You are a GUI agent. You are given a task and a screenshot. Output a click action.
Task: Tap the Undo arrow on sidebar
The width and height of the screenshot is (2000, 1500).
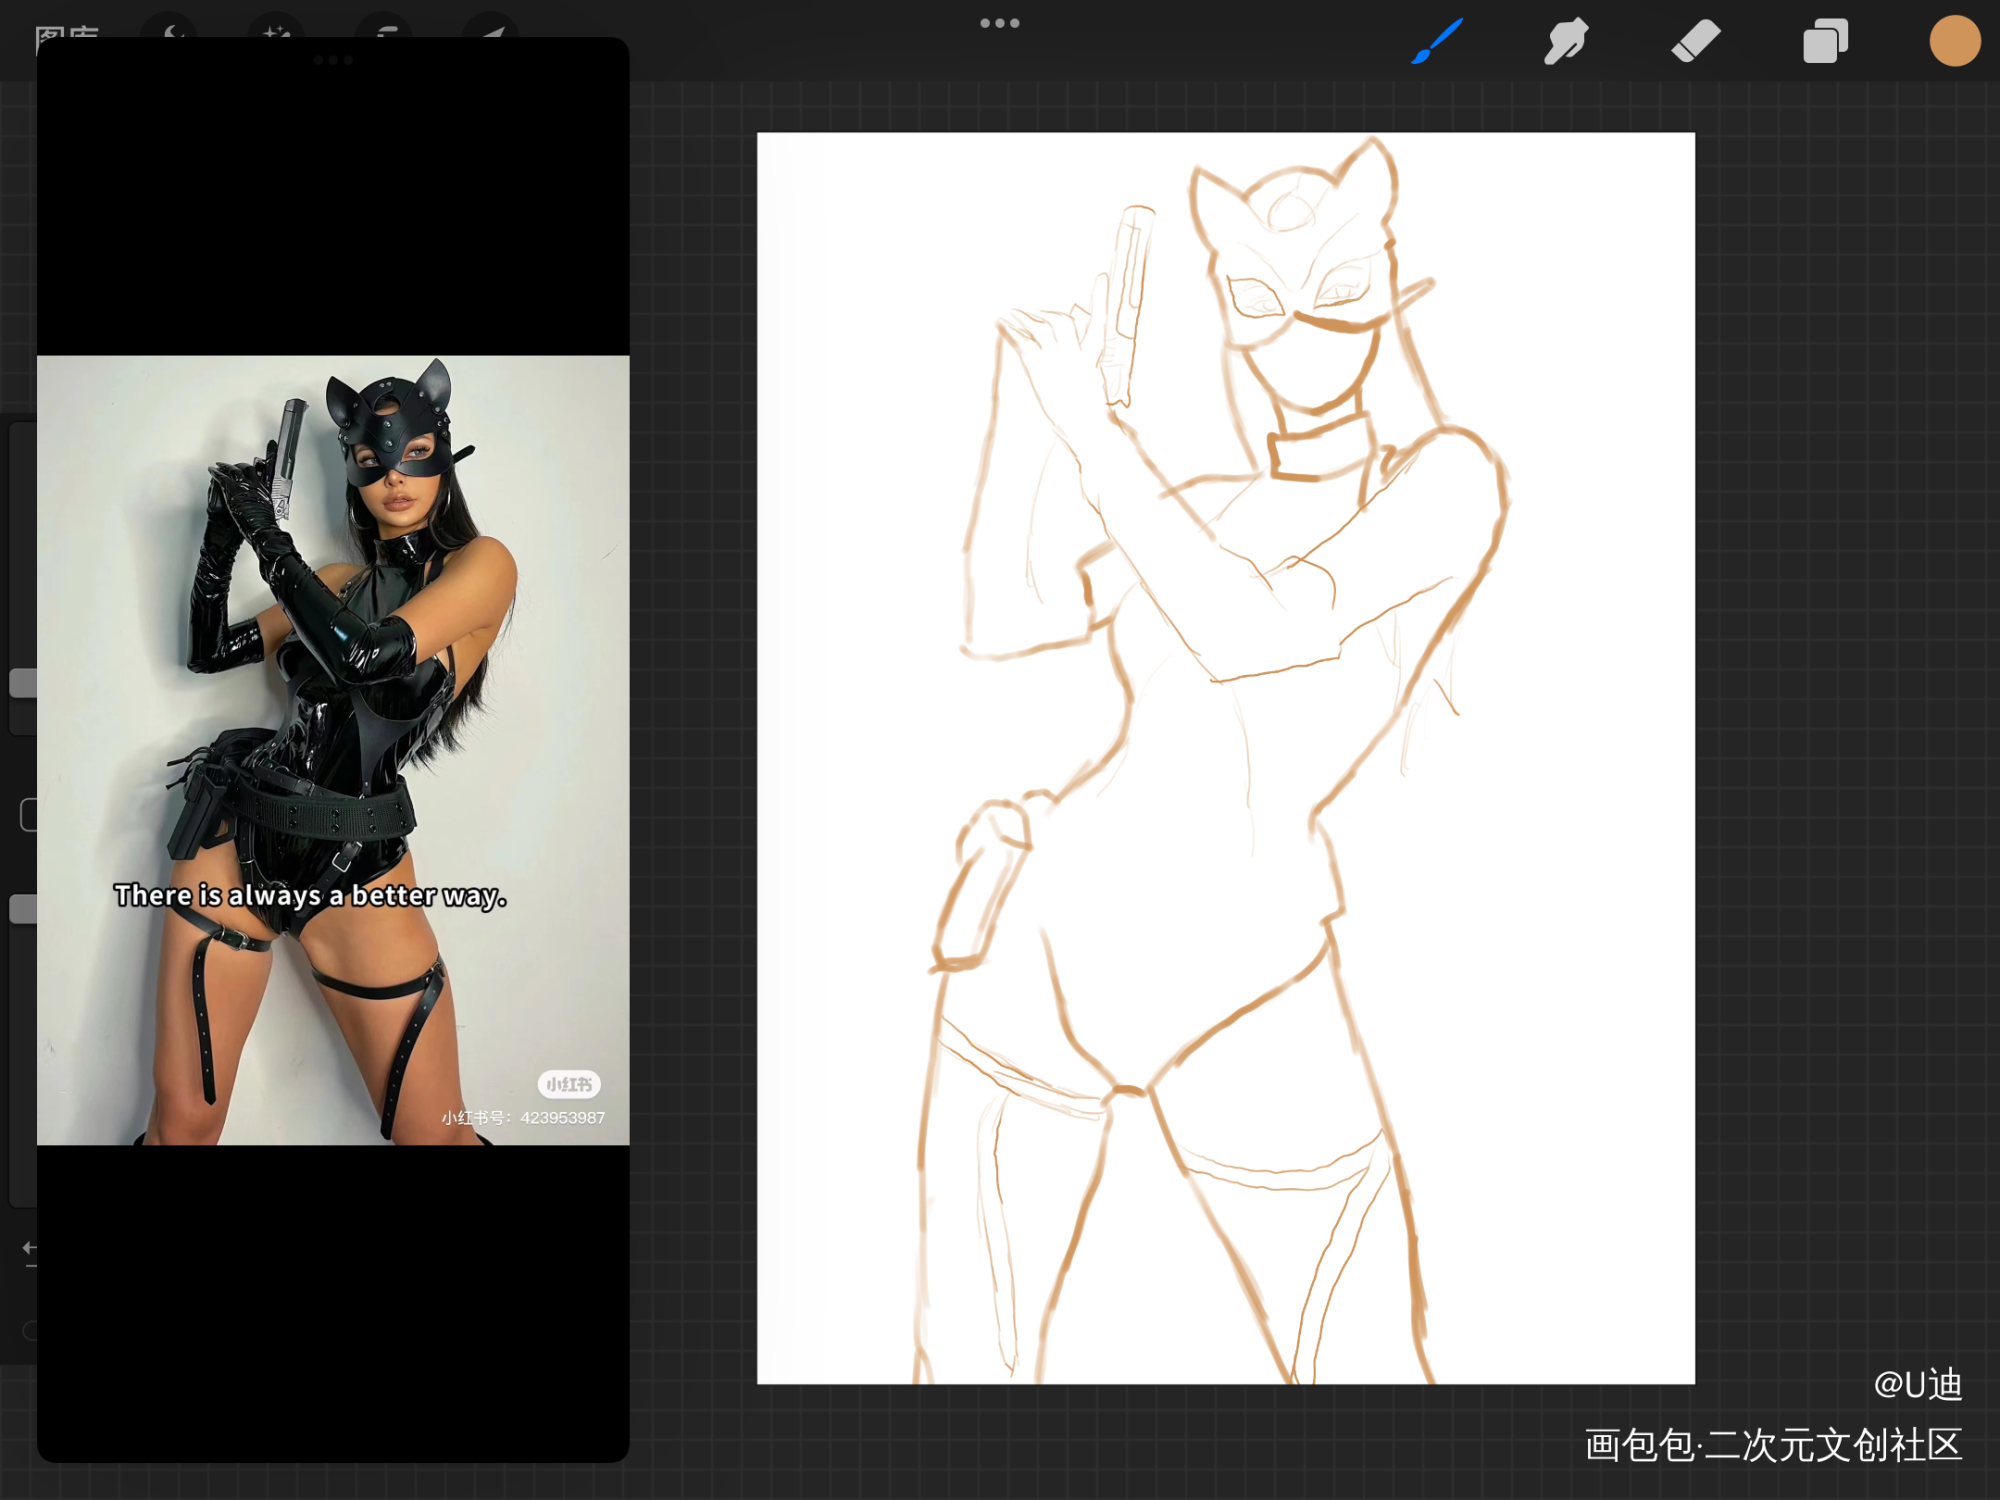pyautogui.click(x=29, y=1248)
